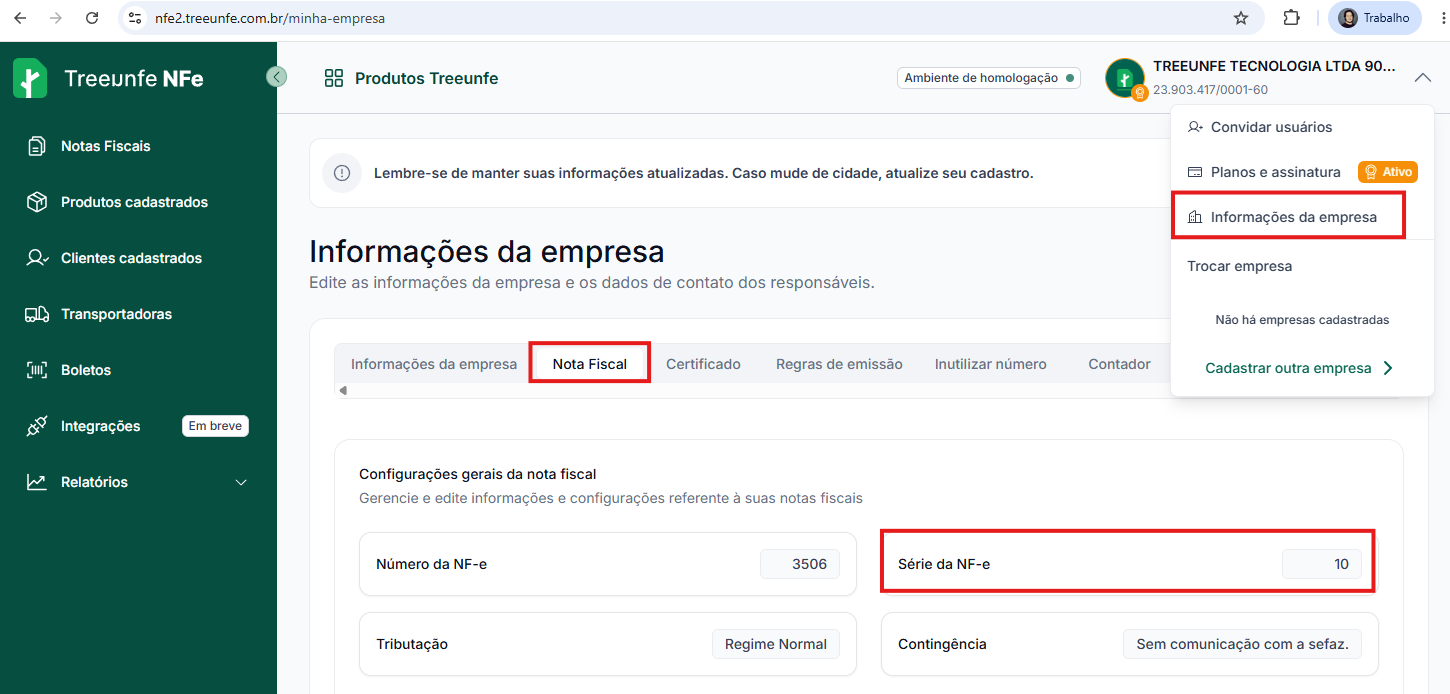Click Não há empresas cadastradas text
Viewport: 1450px width, 694px height.
tap(1302, 320)
